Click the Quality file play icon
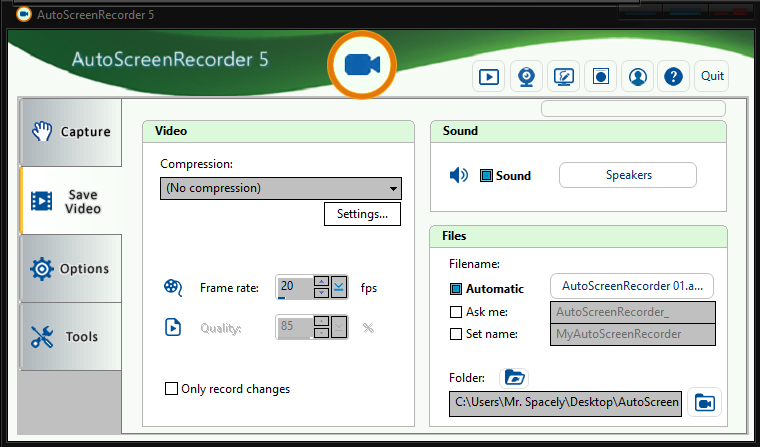This screenshot has width=760, height=447. 173,327
